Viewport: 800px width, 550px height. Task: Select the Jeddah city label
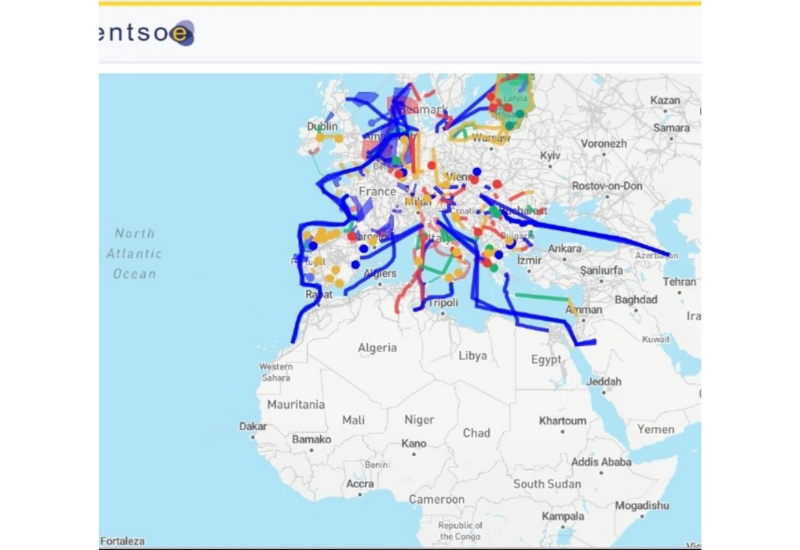click(x=605, y=381)
